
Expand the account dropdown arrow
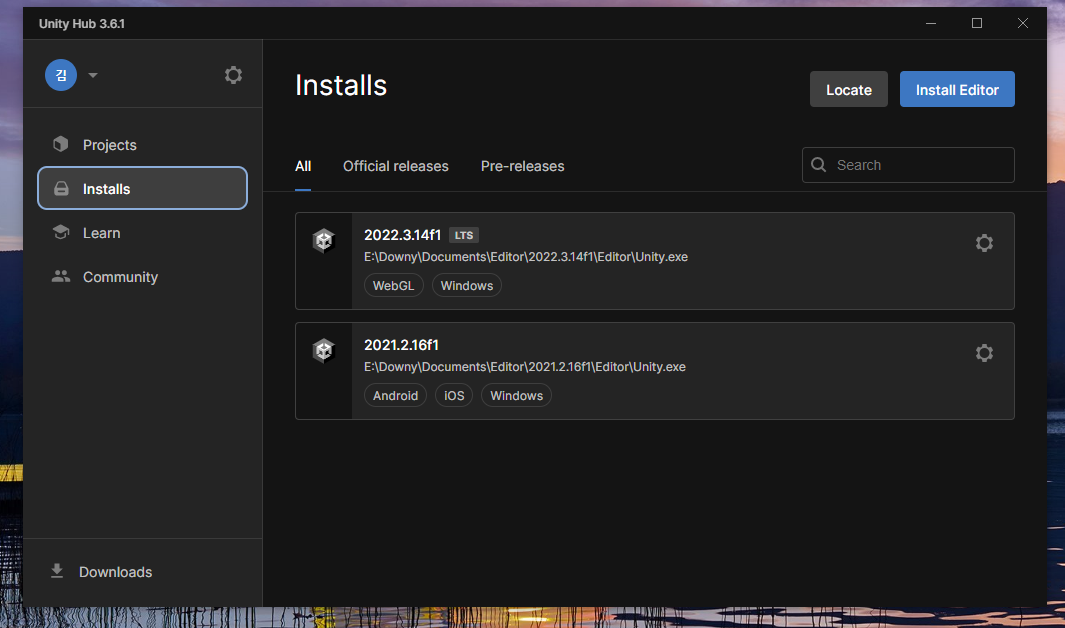point(93,75)
